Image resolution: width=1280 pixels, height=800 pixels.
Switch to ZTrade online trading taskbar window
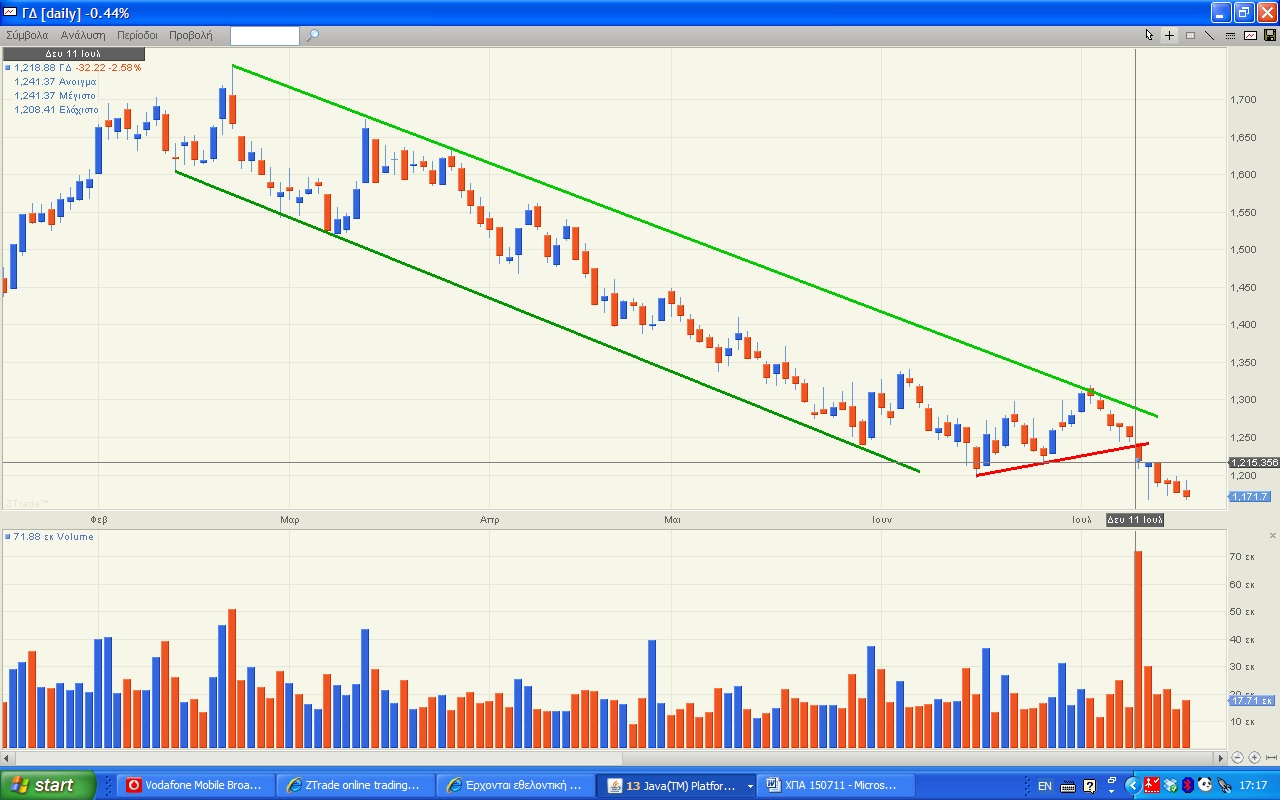click(x=355, y=785)
